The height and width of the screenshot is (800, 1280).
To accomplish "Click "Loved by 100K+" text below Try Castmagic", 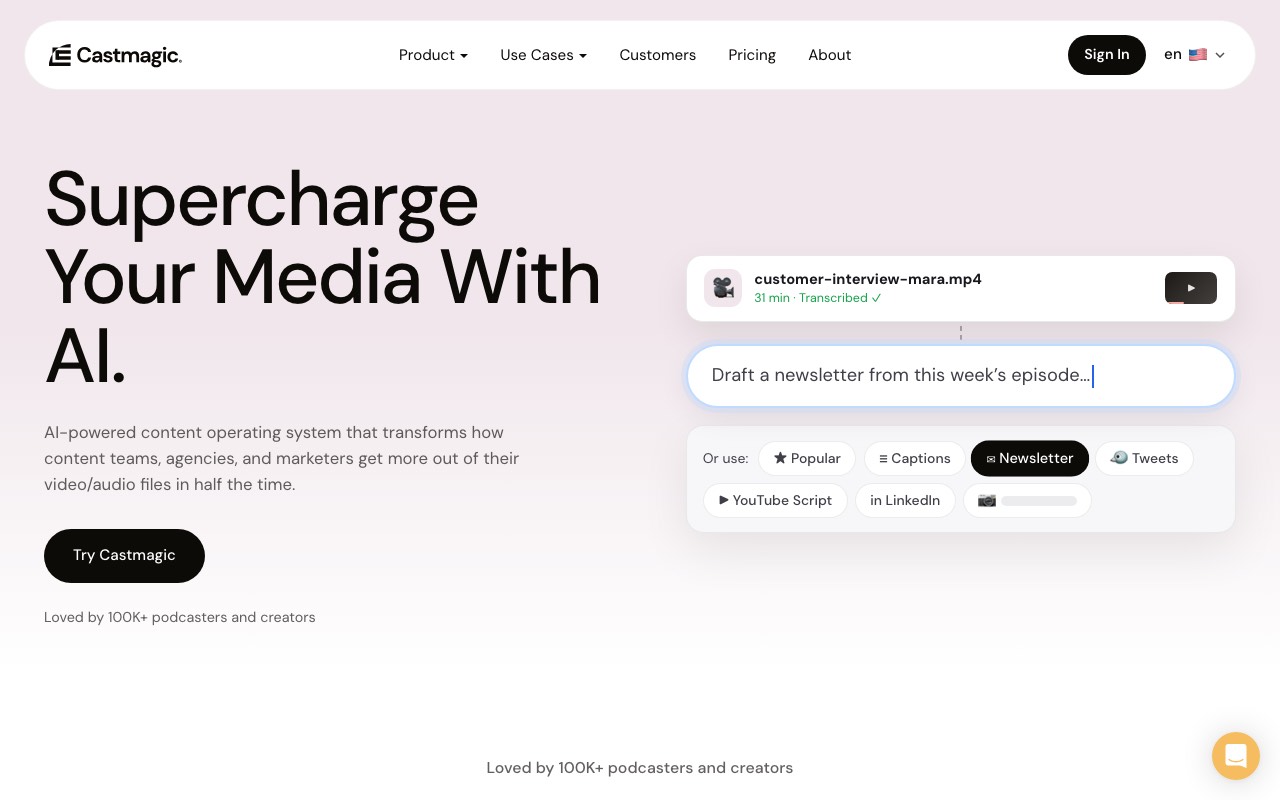I will (180, 618).
